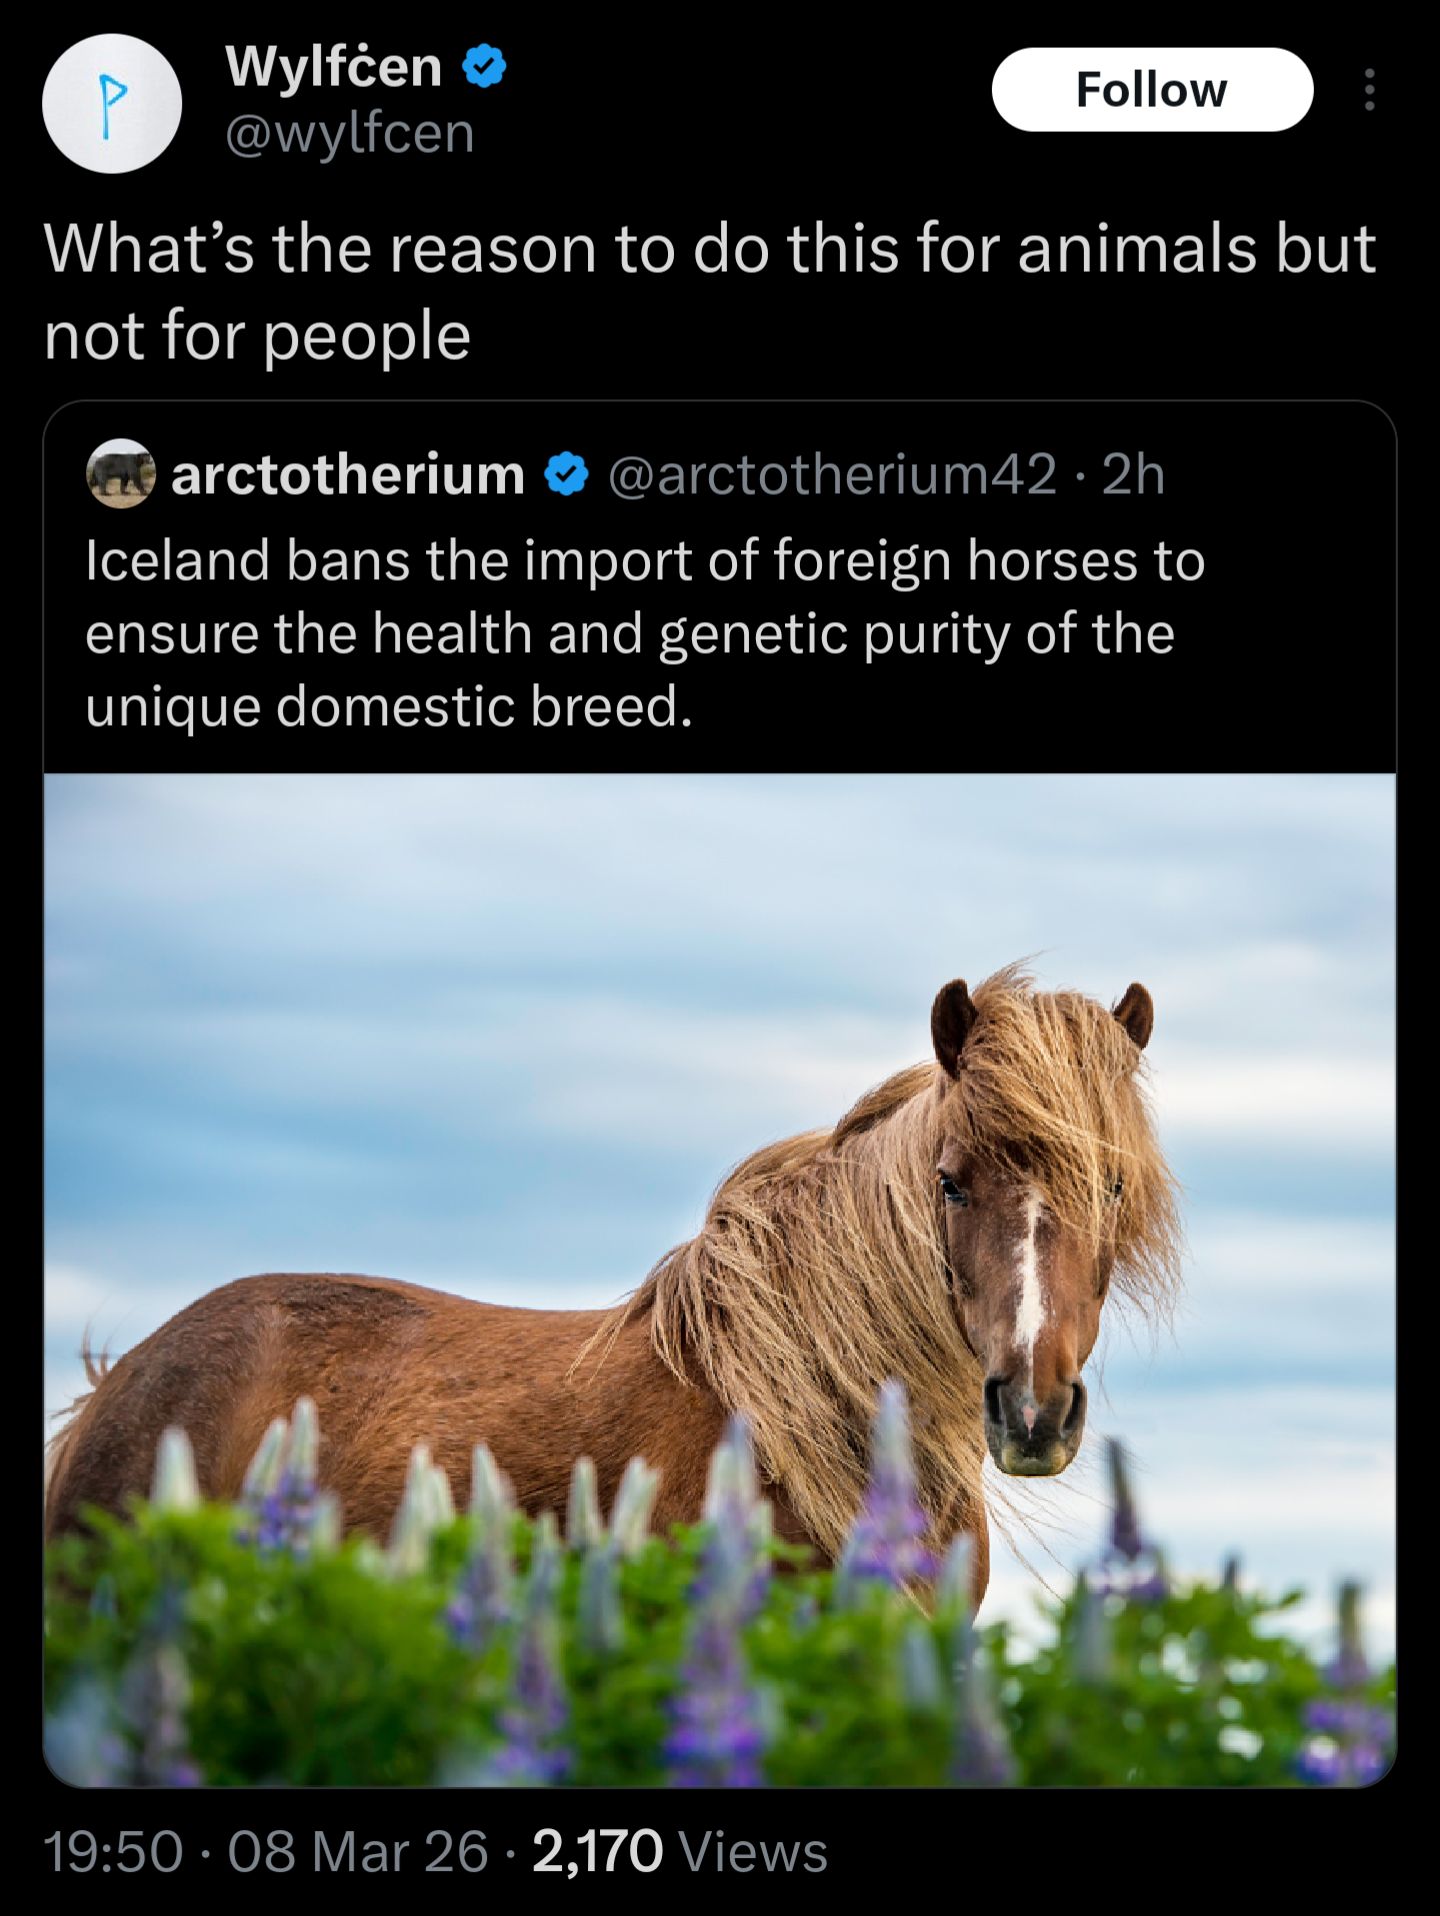Click arctotherium's verified checkmark badge
Viewport: 1440px width, 1916px height.
567,474
